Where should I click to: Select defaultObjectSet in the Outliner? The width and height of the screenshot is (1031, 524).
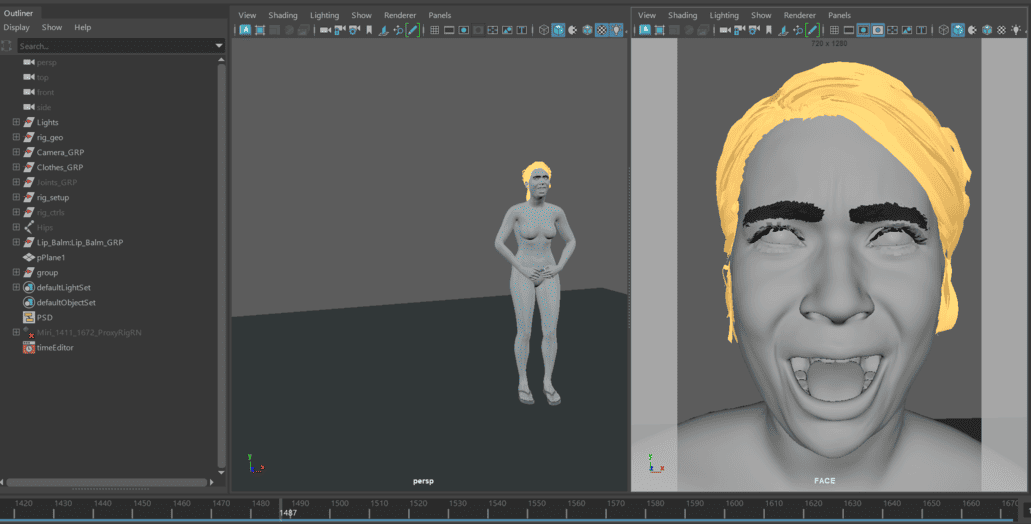[66, 302]
